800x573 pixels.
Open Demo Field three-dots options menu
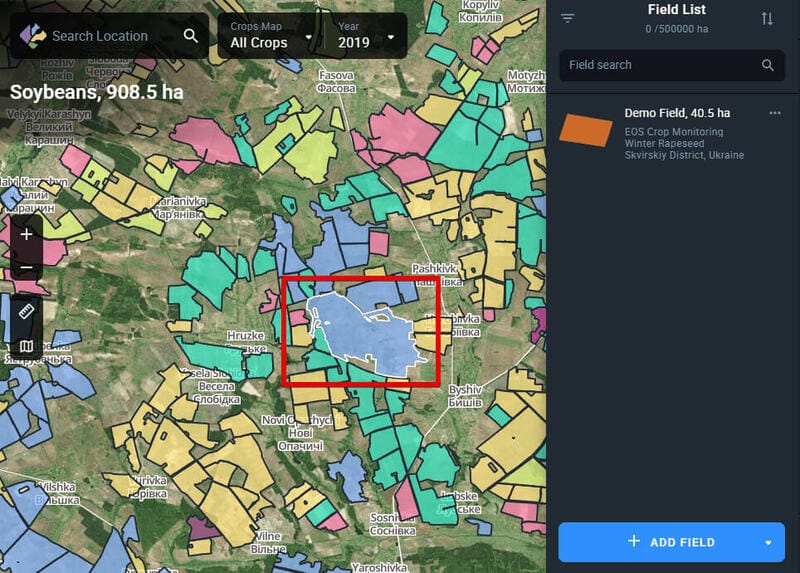click(x=774, y=113)
